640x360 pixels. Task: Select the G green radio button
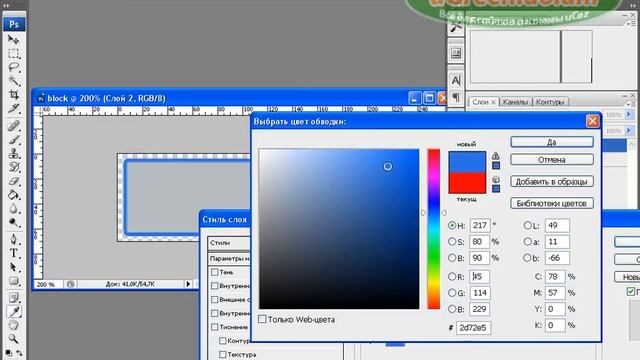coord(452,293)
